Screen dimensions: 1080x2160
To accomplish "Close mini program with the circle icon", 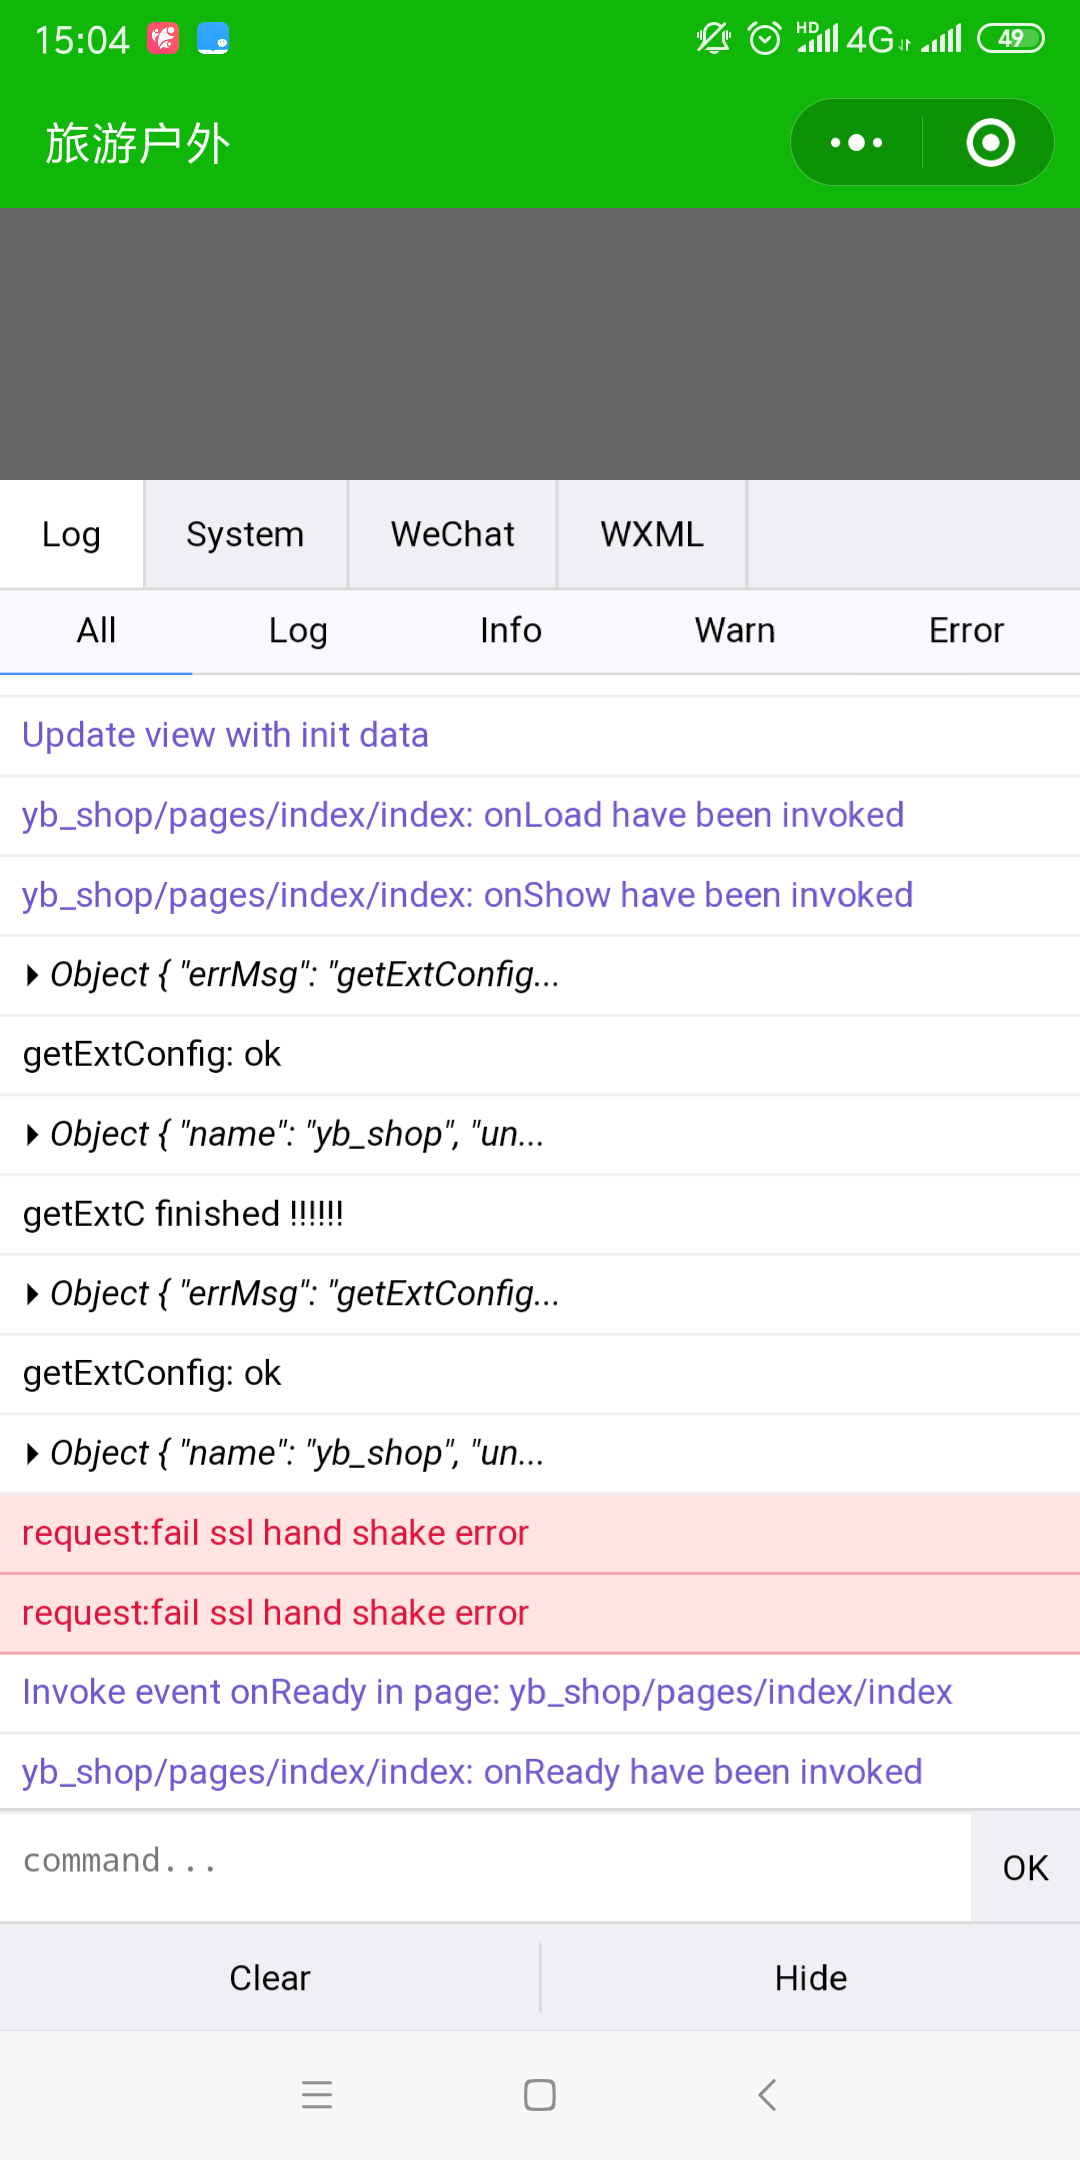I will 990,143.
